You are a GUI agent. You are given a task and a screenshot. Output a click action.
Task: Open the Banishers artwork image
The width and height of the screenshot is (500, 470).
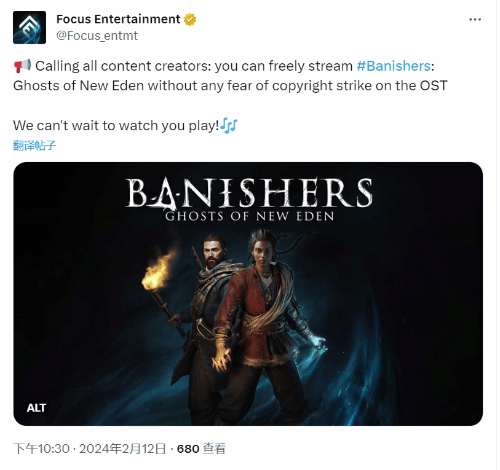(248, 294)
